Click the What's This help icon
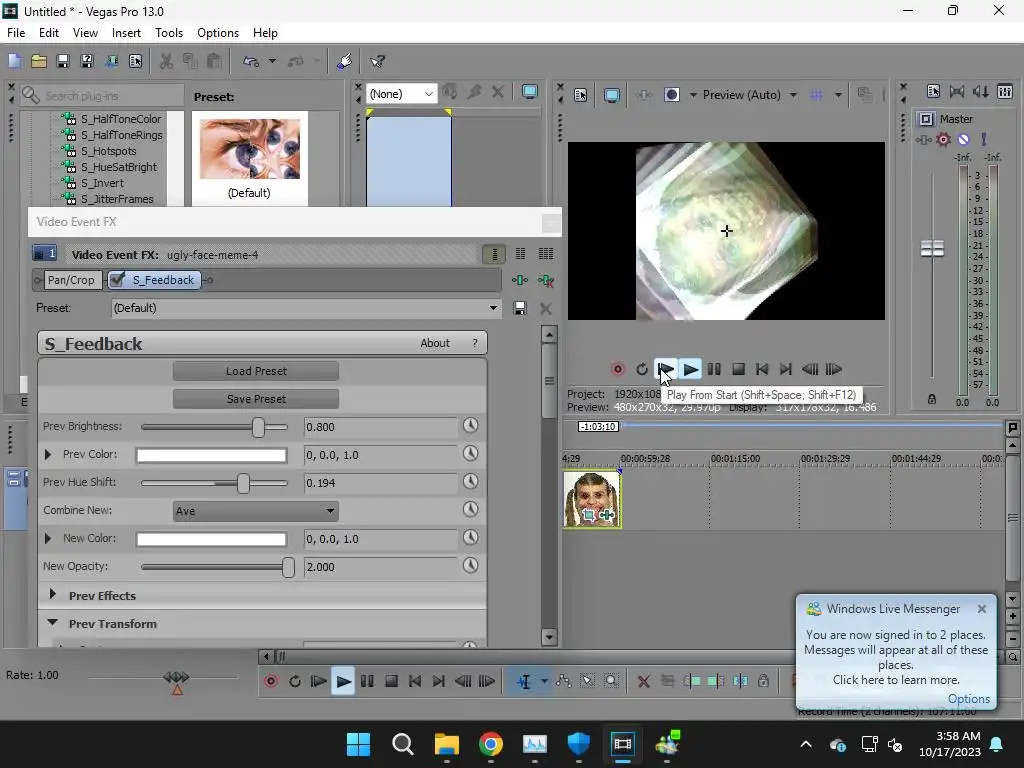Screen dimensions: 1024x768 pyautogui.click(x=377, y=61)
